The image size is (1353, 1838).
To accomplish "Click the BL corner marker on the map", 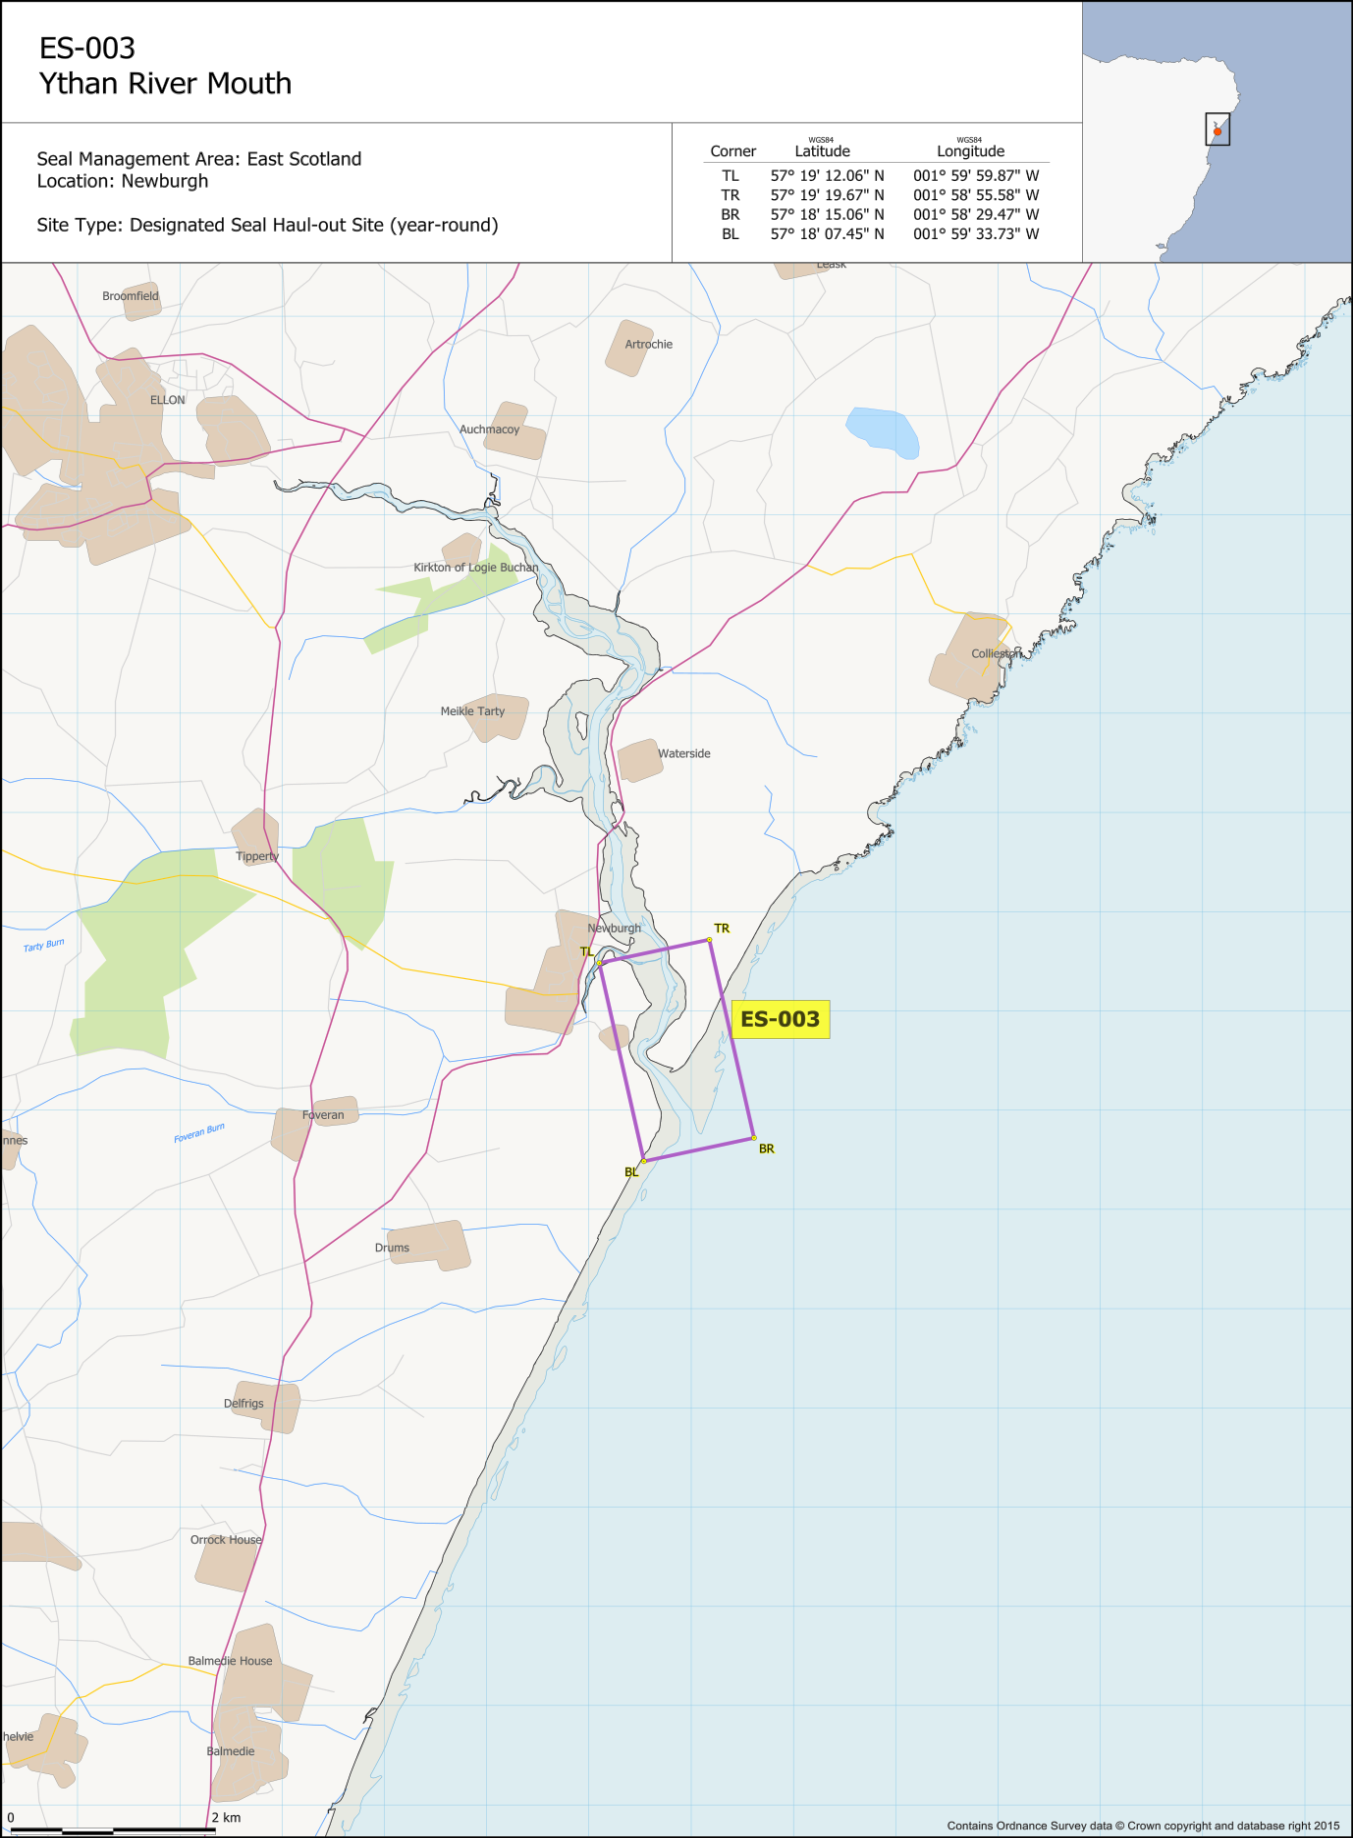I will point(644,1161).
